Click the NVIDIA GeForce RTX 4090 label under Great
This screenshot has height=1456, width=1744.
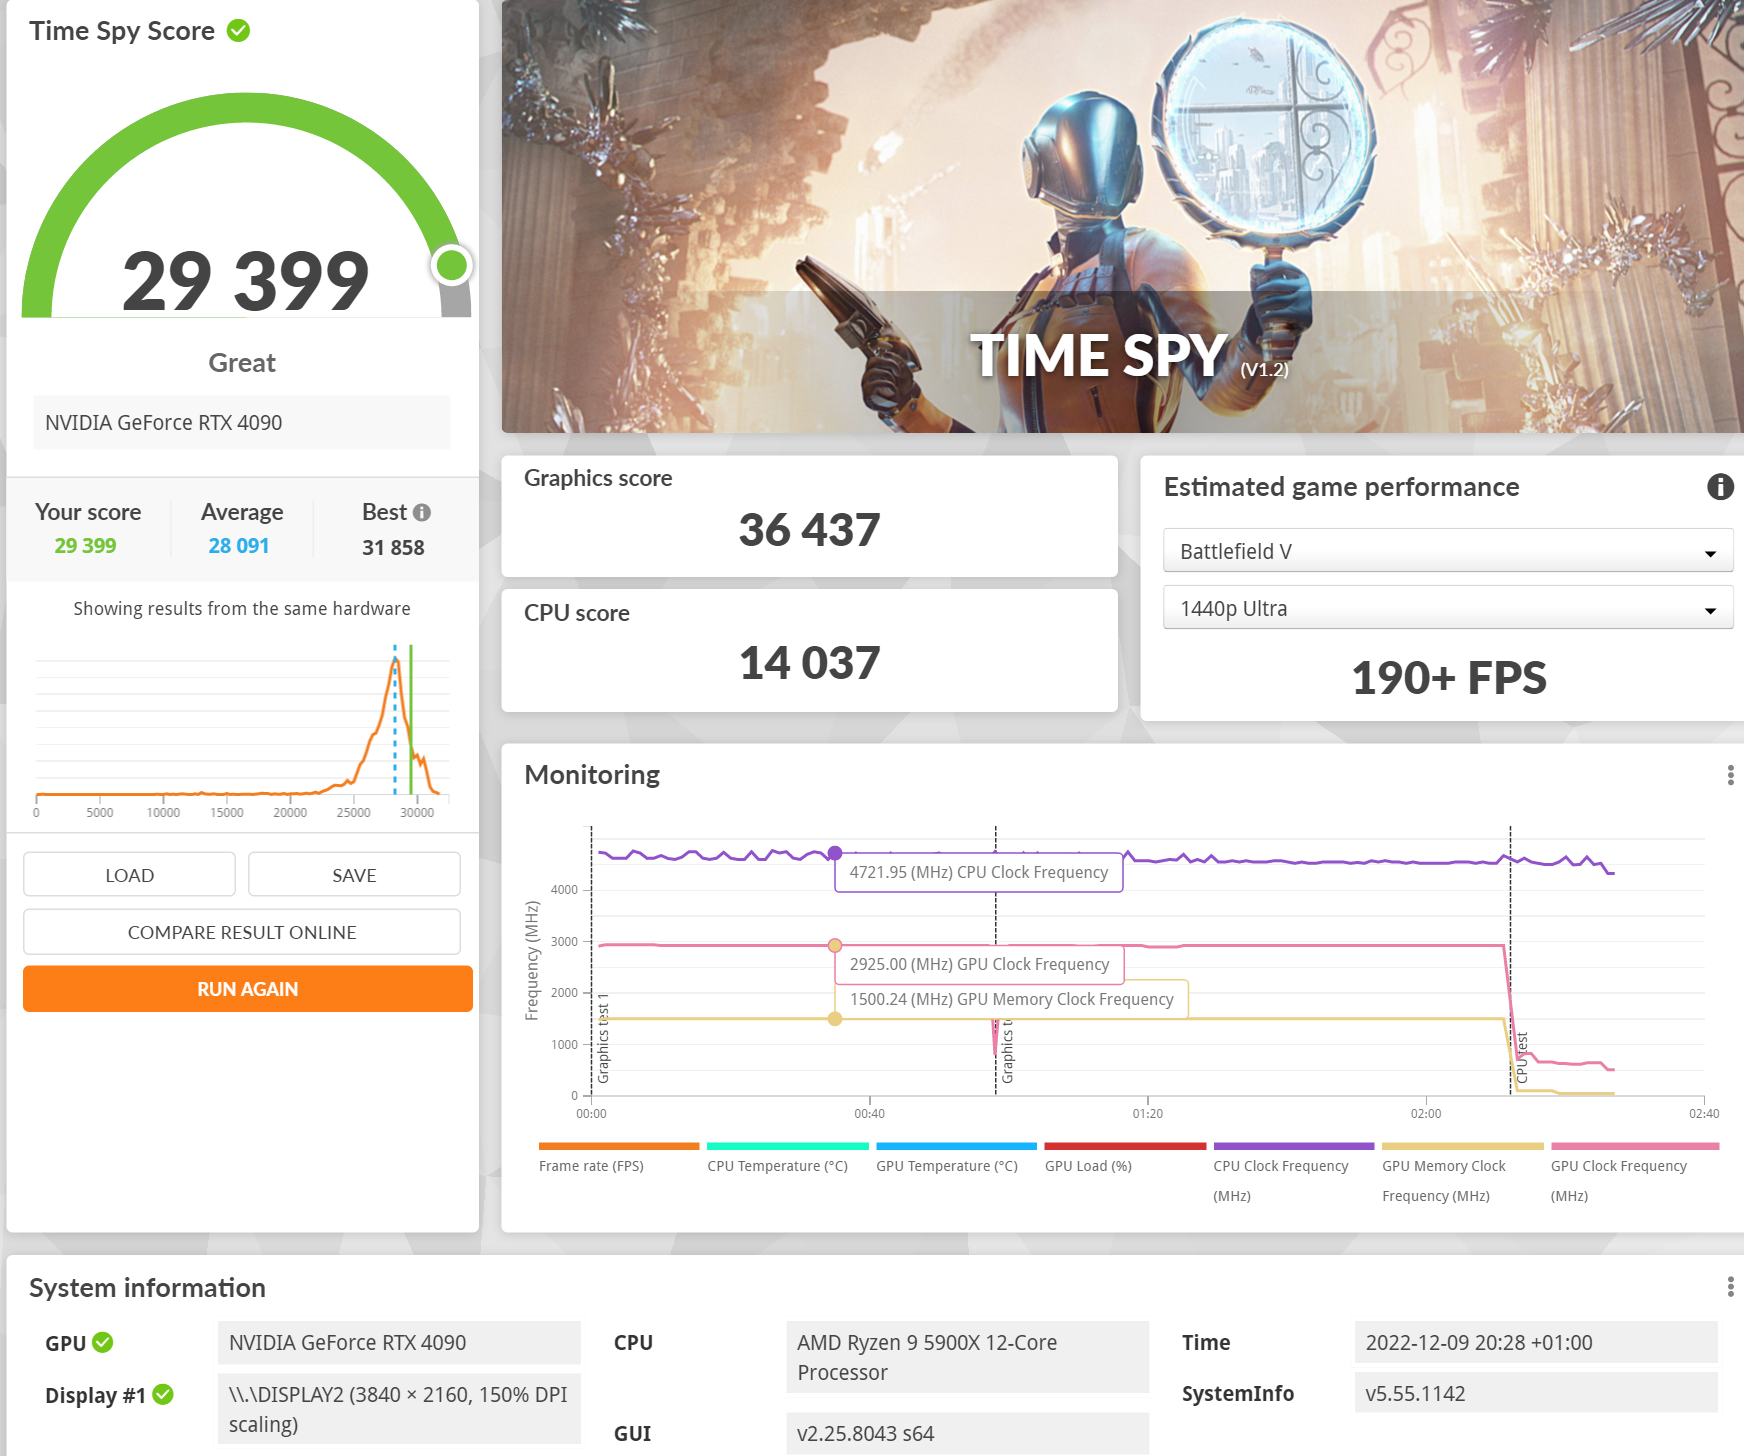(241, 422)
